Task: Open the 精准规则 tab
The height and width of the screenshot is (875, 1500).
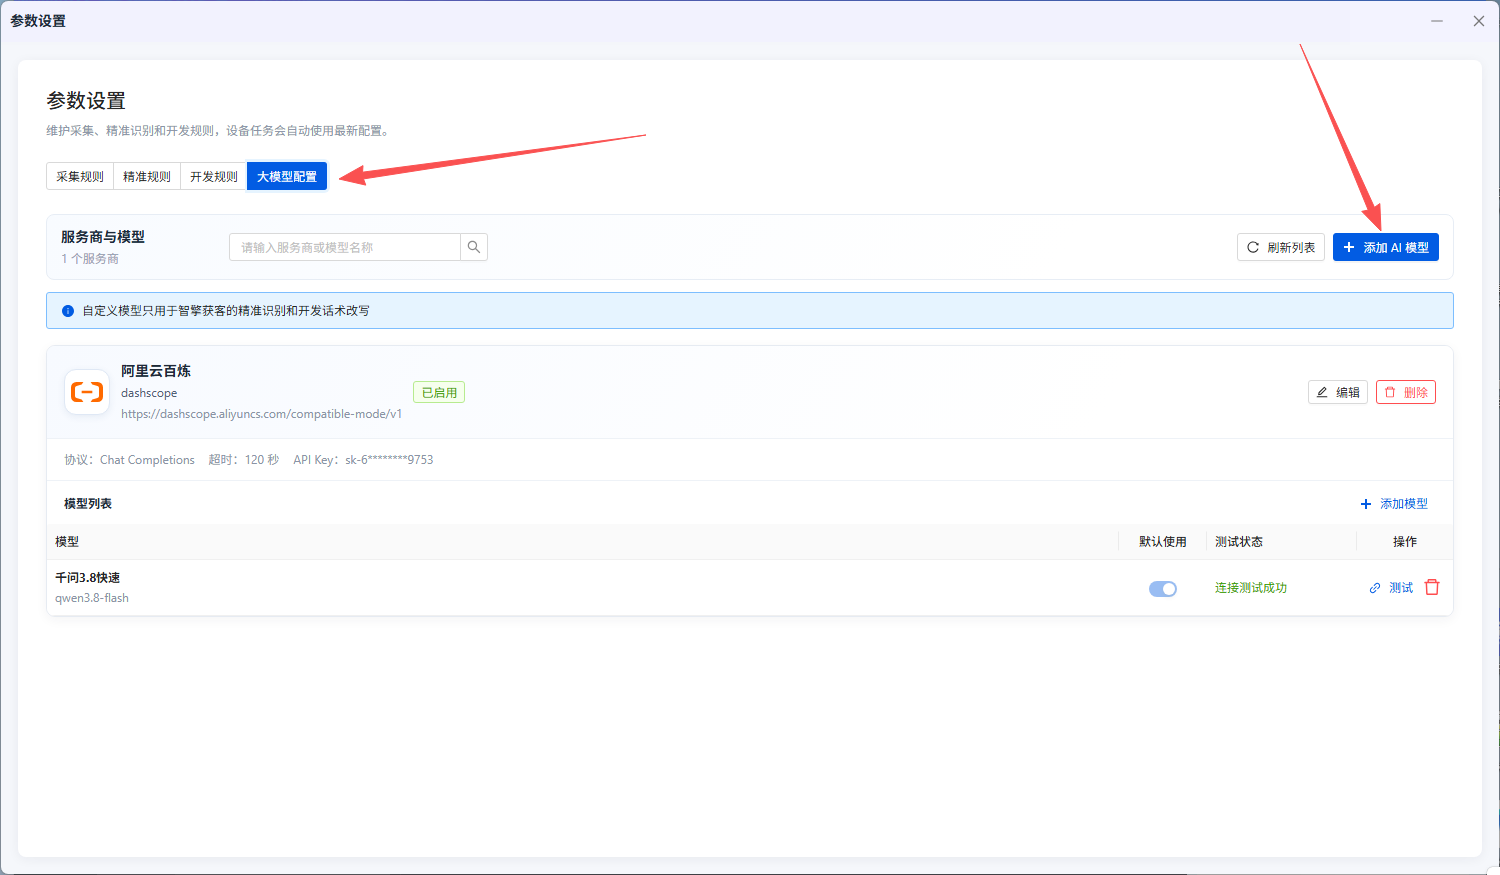Action: (147, 176)
